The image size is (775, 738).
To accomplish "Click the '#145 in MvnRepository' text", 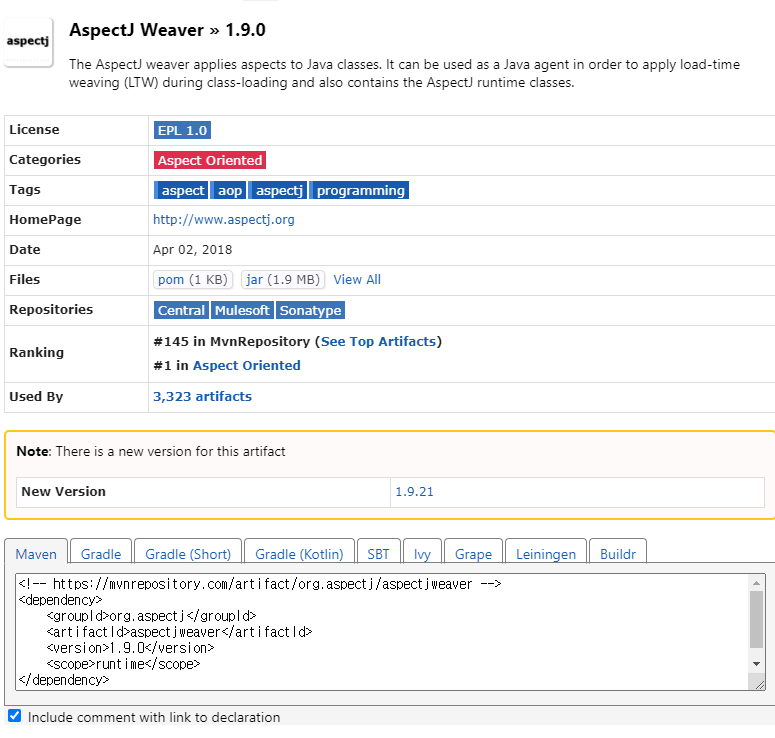I will 231,342.
